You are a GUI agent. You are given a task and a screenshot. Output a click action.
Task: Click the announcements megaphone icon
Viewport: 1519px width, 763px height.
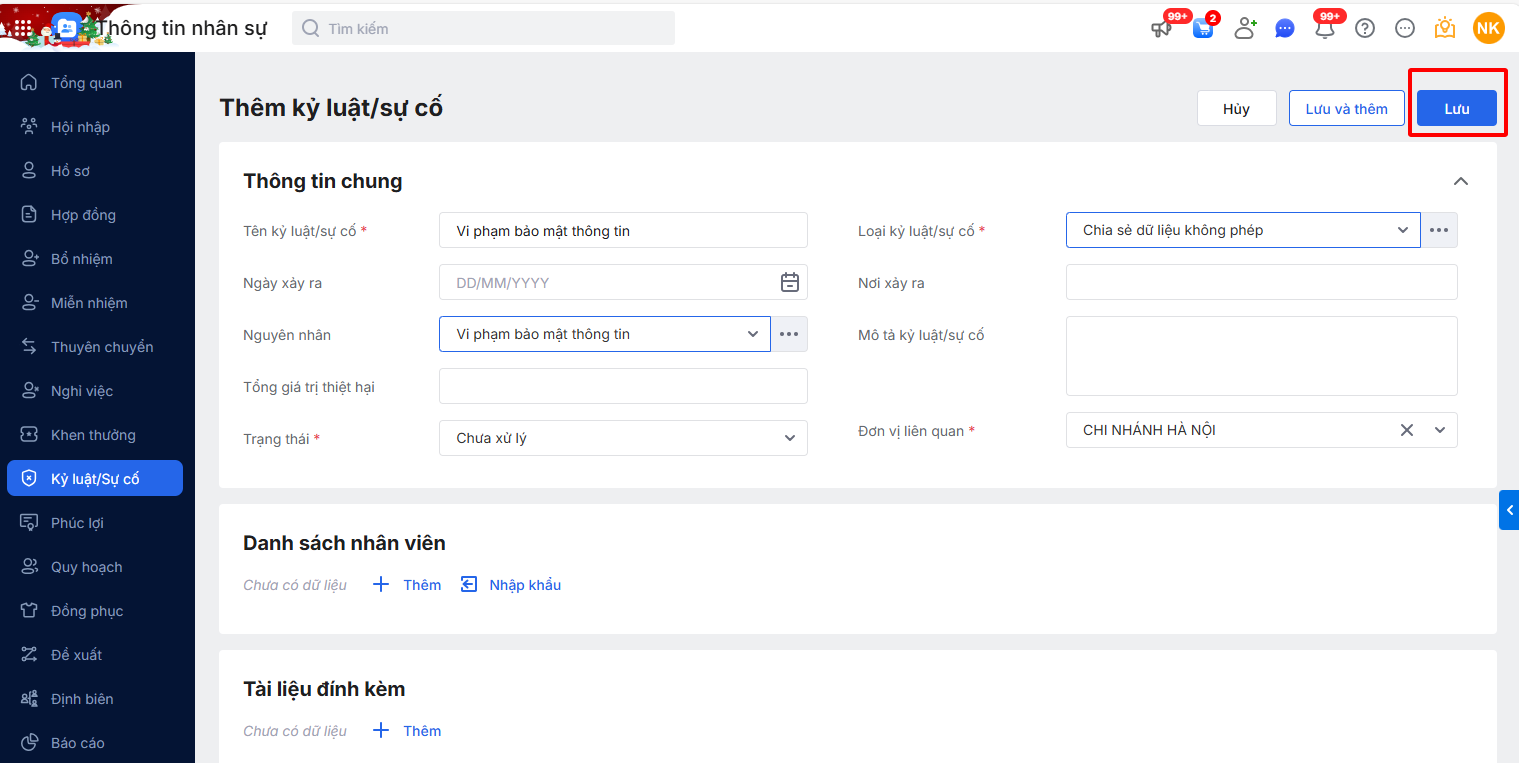[1161, 29]
